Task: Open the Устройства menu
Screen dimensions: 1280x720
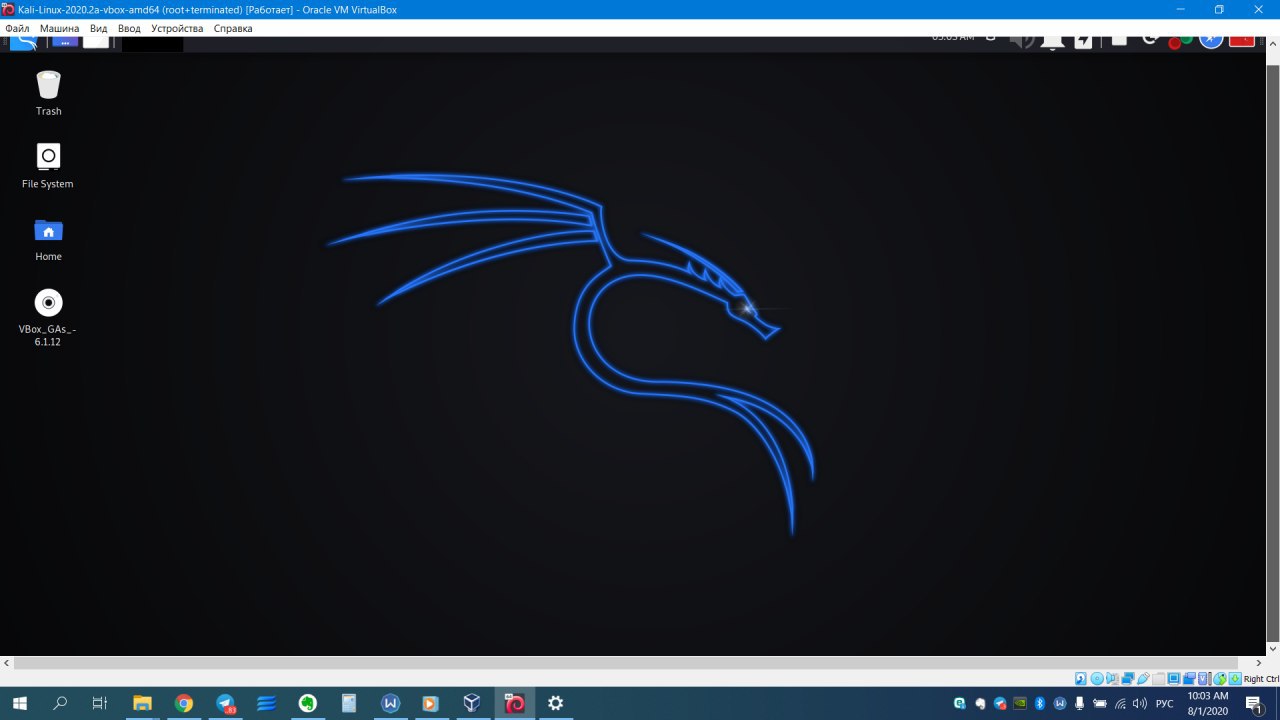Action: 177,28
